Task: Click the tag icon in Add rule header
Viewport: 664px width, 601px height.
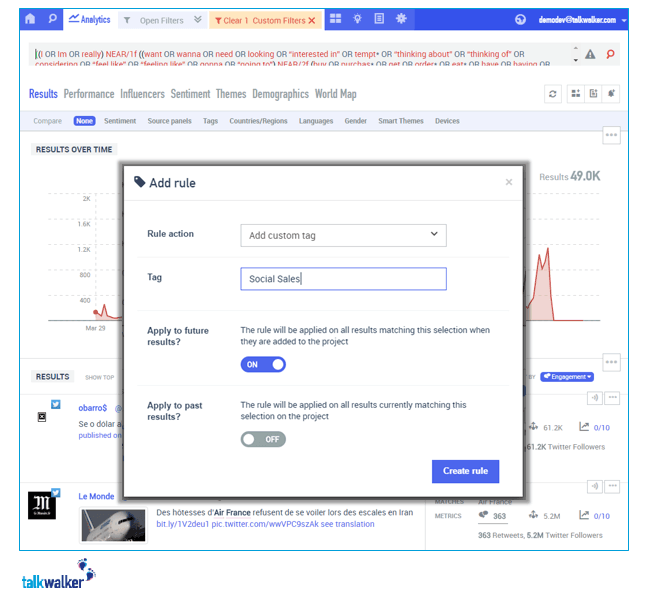Action: pos(139,182)
